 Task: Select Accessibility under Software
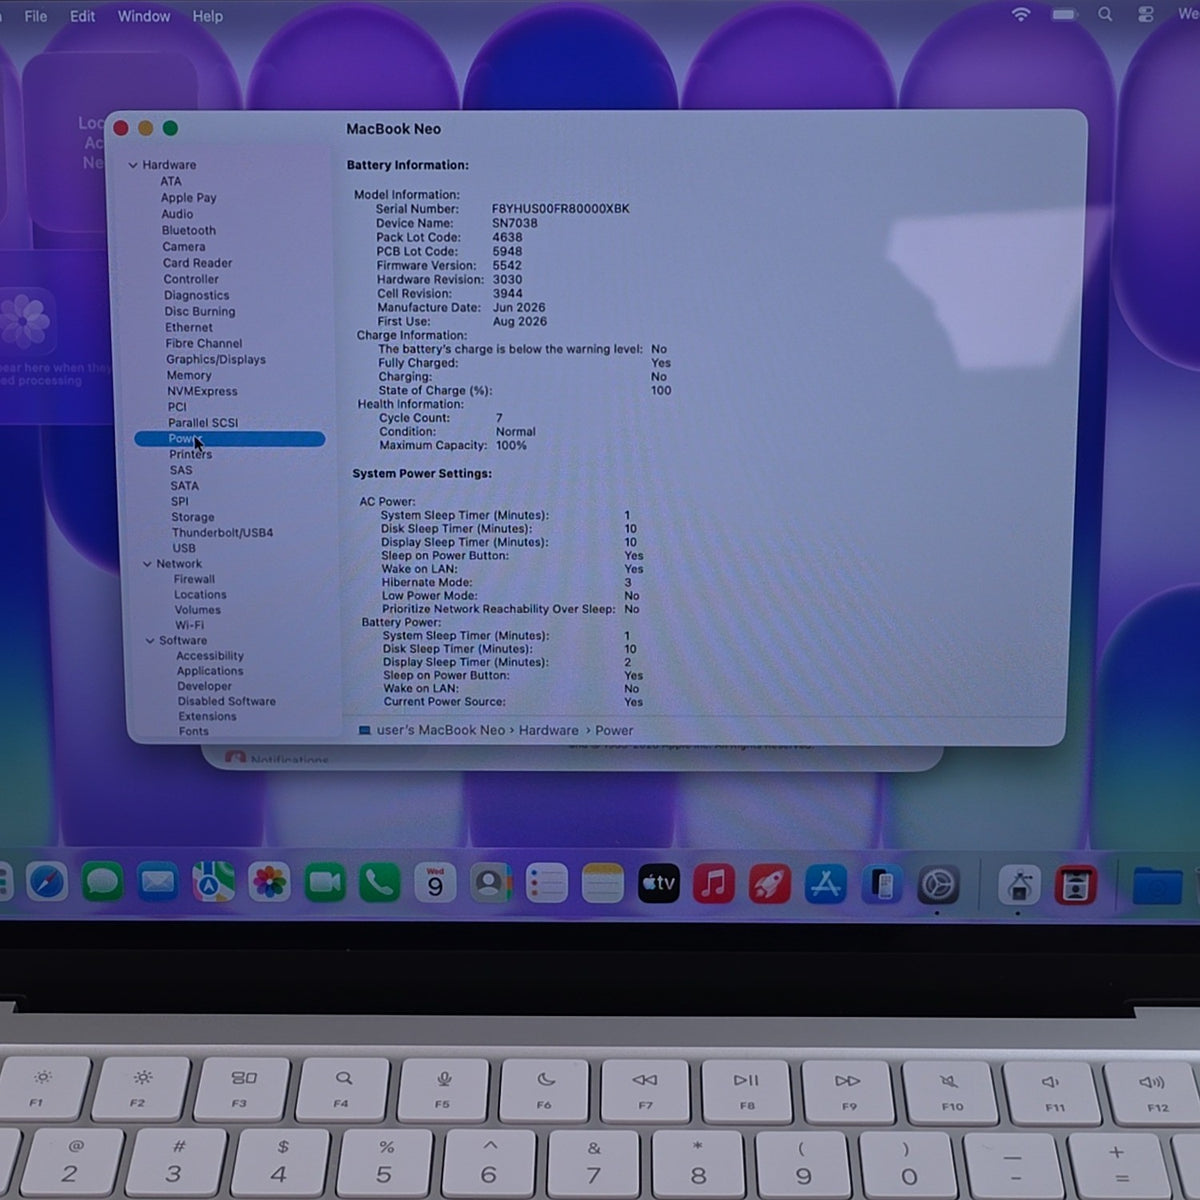(210, 656)
